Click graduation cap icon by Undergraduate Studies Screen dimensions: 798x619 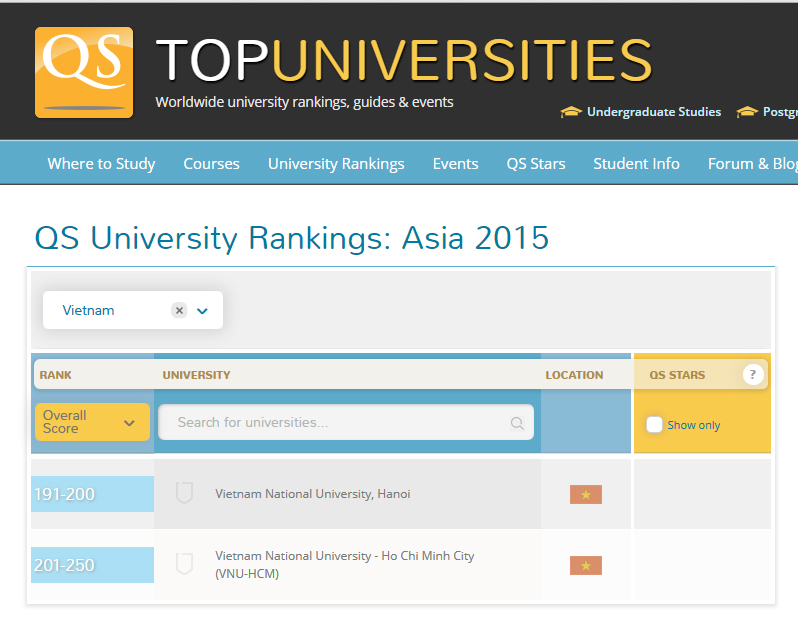pos(571,112)
